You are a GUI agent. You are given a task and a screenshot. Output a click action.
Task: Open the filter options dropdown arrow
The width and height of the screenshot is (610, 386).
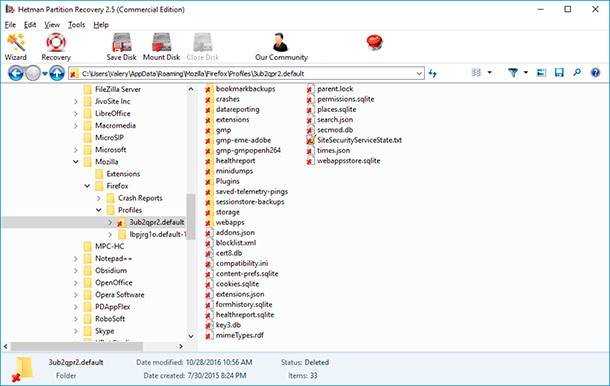[526, 73]
